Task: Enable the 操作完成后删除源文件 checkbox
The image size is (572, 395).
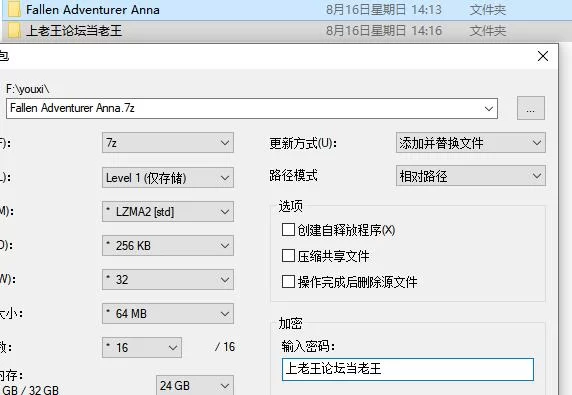Action: pyautogui.click(x=288, y=282)
